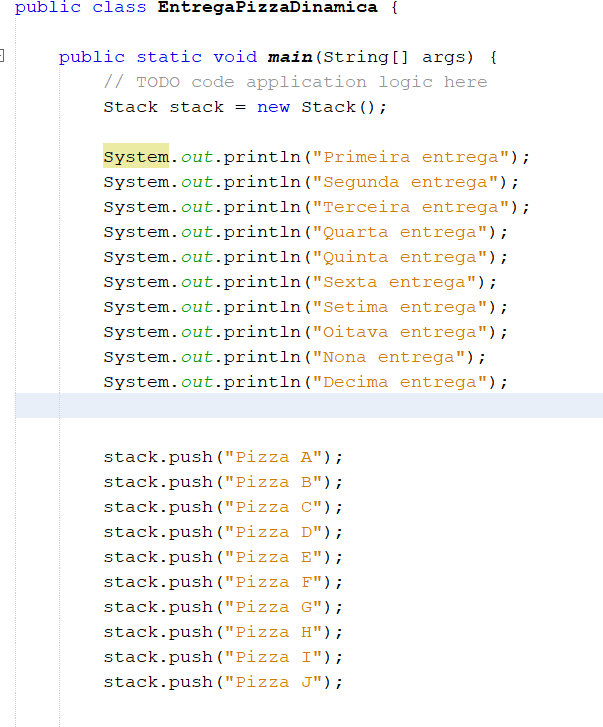Collapse the main method fold marker
The height and width of the screenshot is (727, 603).
[x=1, y=56]
